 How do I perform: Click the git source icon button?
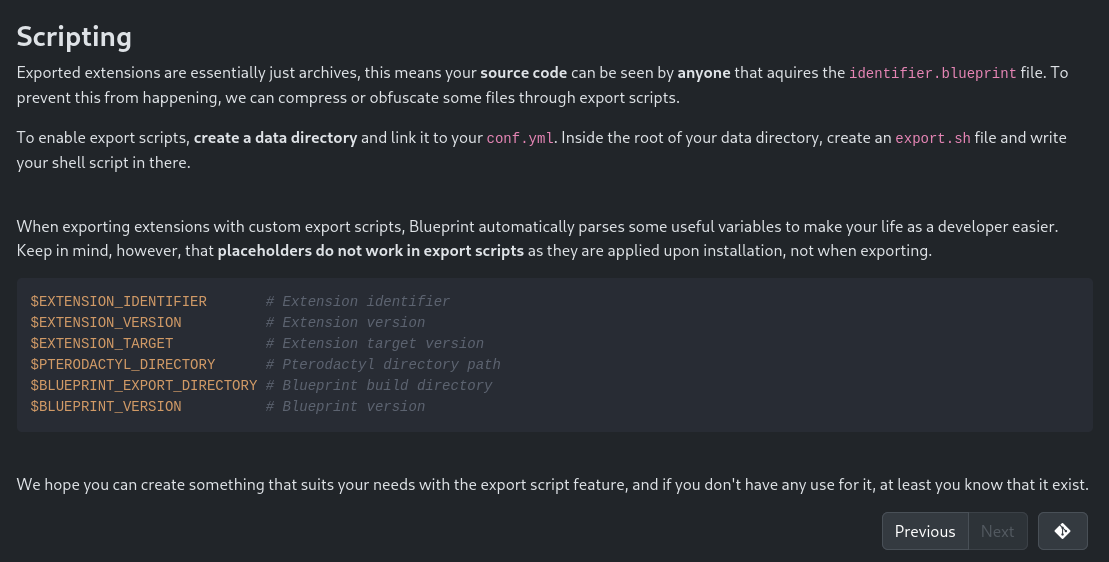[x=1062, y=531]
